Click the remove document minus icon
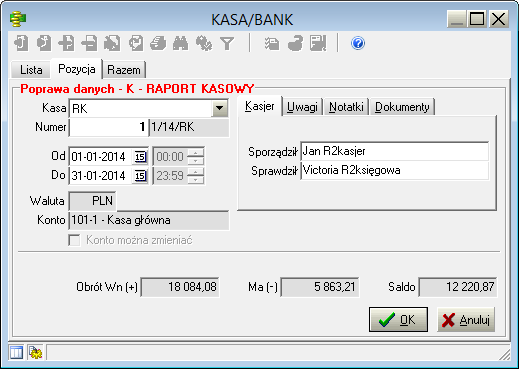 pyautogui.click(x=89, y=43)
